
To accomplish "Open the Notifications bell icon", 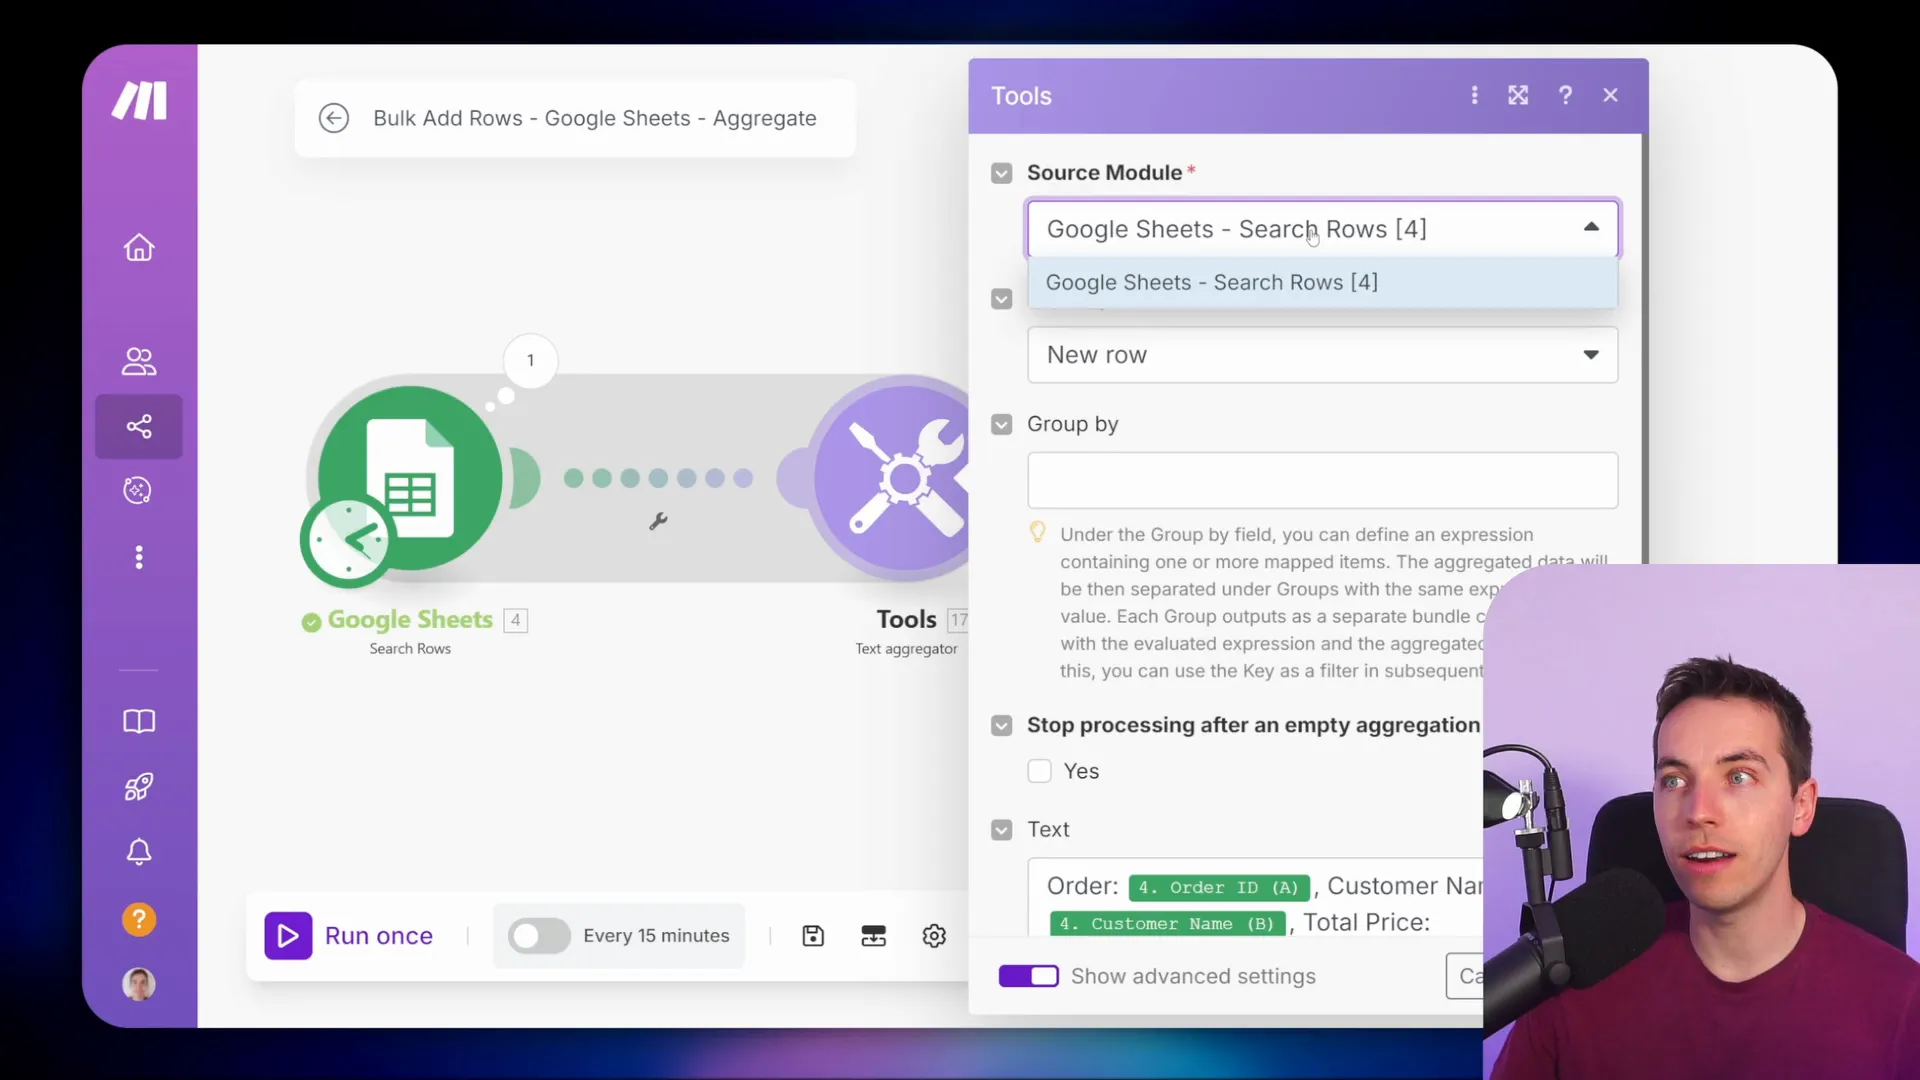I will tap(139, 852).
